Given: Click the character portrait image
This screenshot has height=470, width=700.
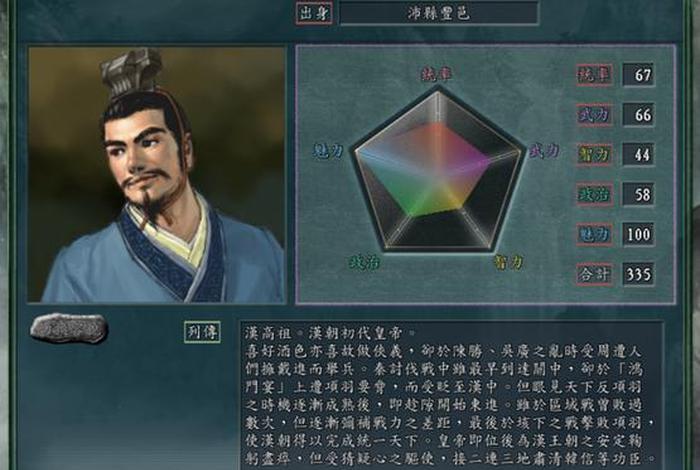Looking at the screenshot, I should [157, 175].
